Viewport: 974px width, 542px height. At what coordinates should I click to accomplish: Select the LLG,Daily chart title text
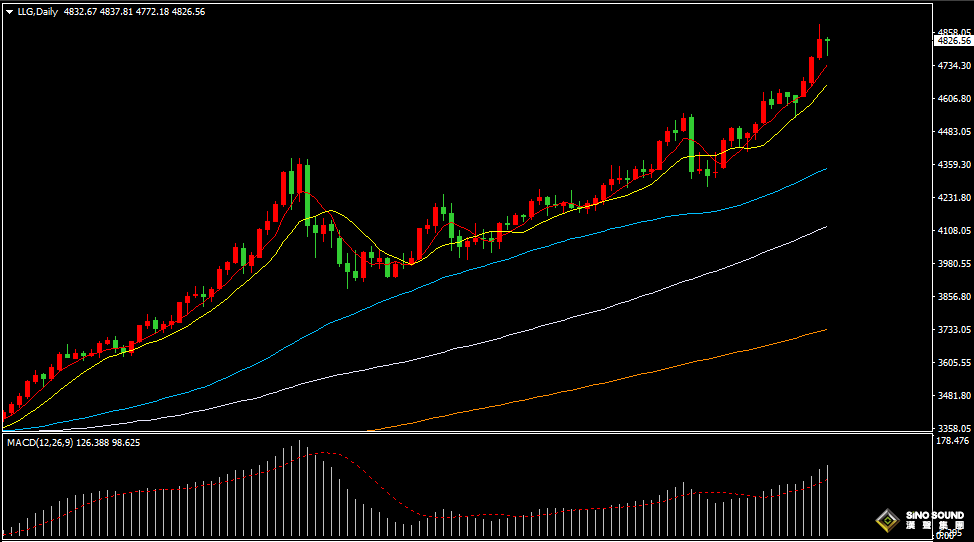37,12
